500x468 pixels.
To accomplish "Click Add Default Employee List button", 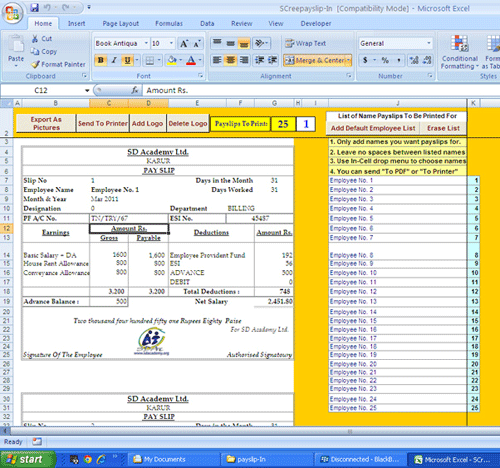I will pos(373,128).
